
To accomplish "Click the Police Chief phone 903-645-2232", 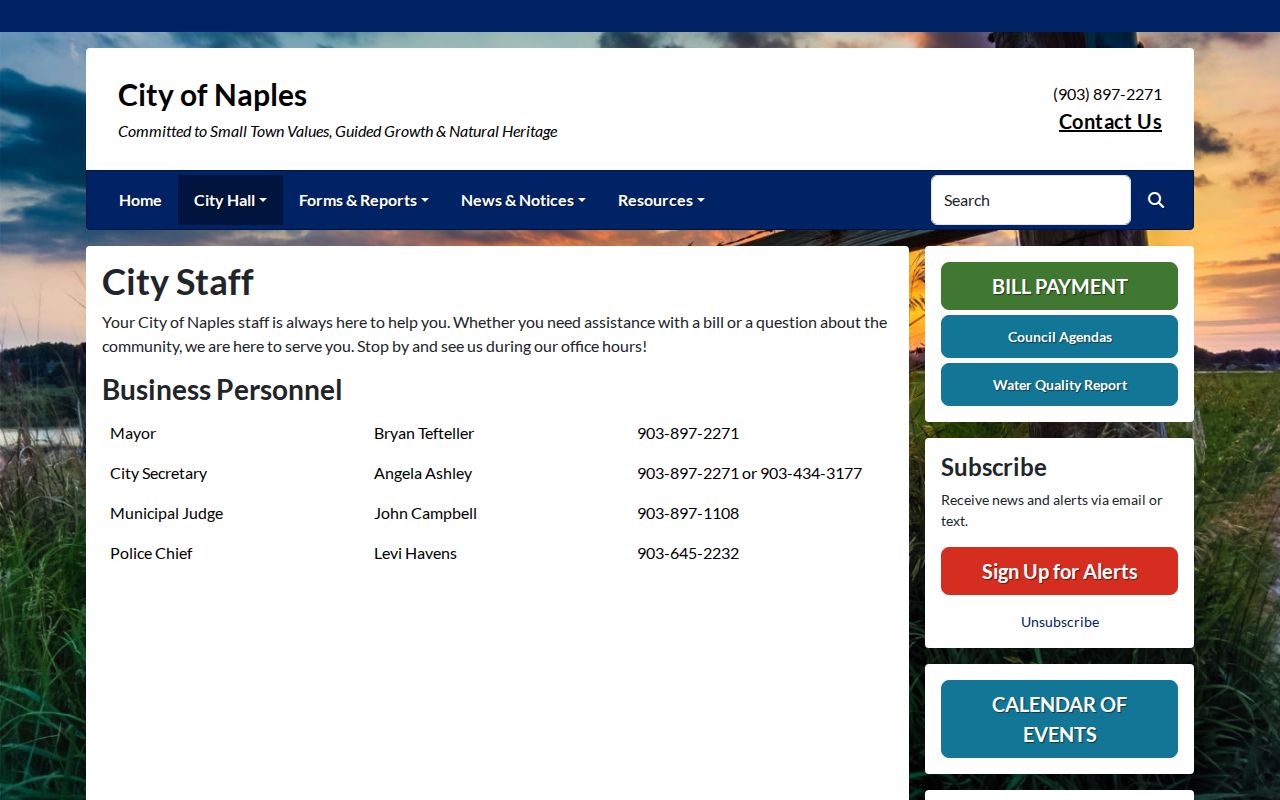I will tap(688, 553).
